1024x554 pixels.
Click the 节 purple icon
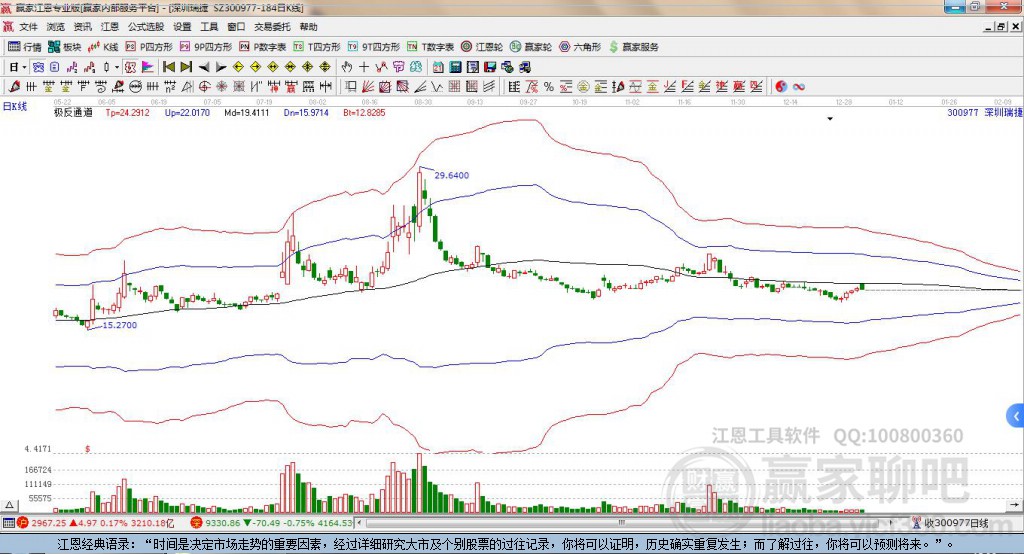point(399,67)
